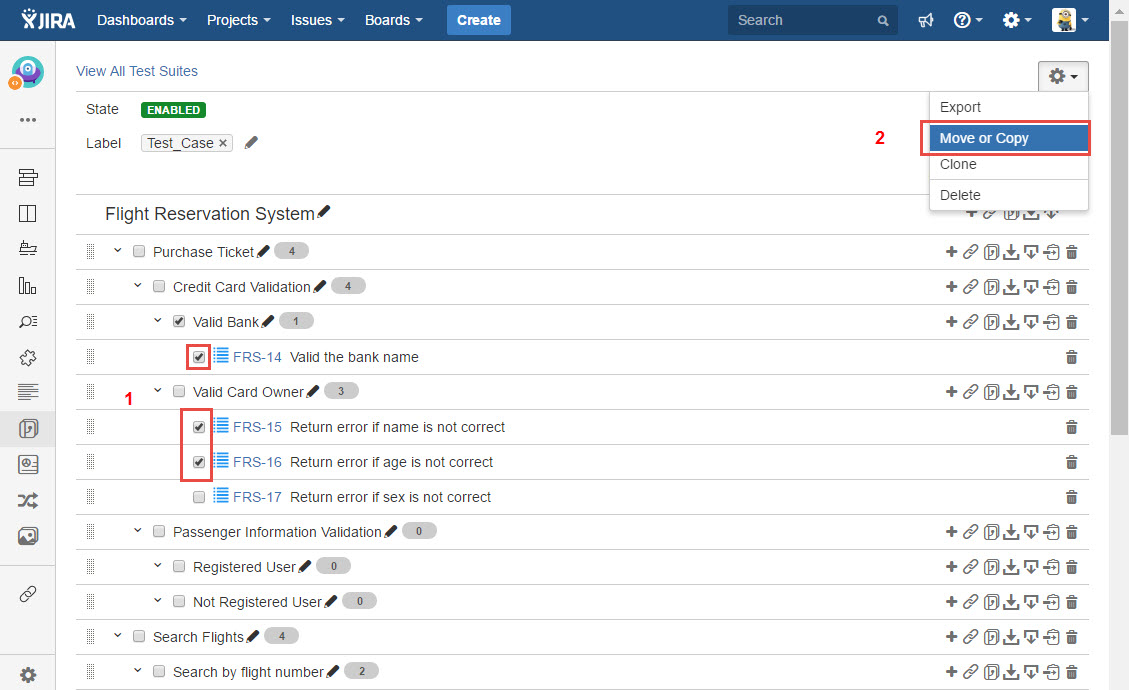Collapse the Valid Bank folder
This screenshot has height=690, width=1129.
(158, 321)
